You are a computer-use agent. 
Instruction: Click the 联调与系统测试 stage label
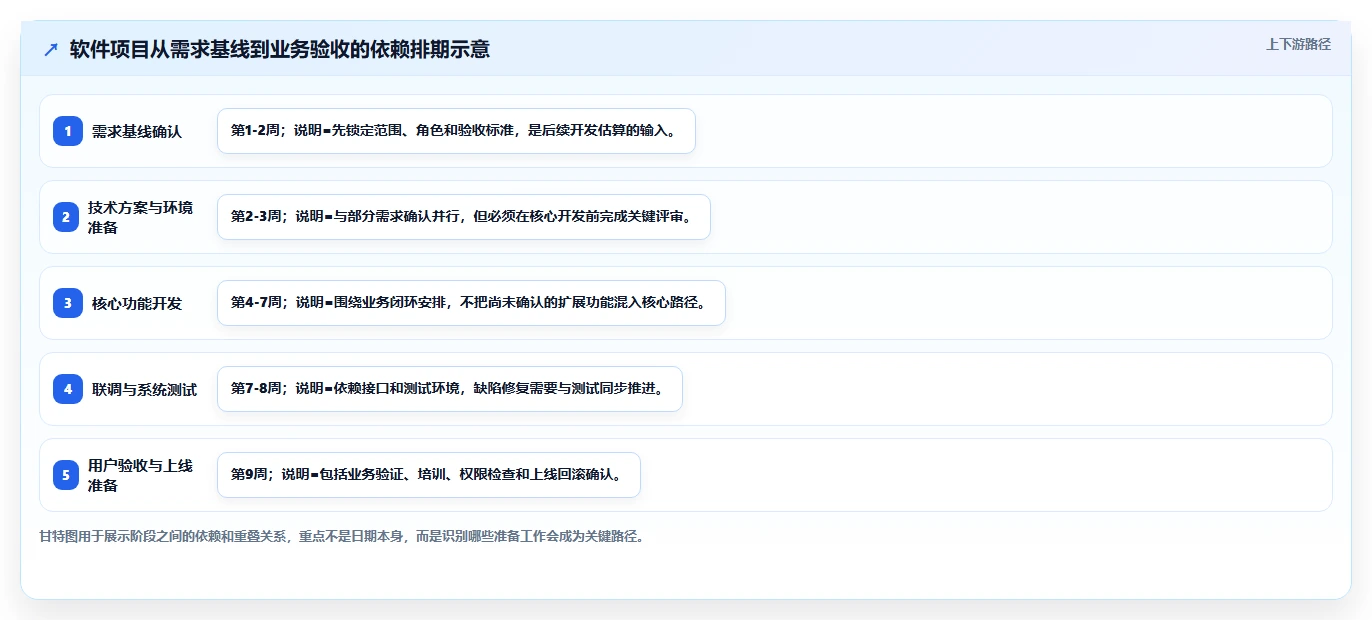pyautogui.click(x=144, y=389)
